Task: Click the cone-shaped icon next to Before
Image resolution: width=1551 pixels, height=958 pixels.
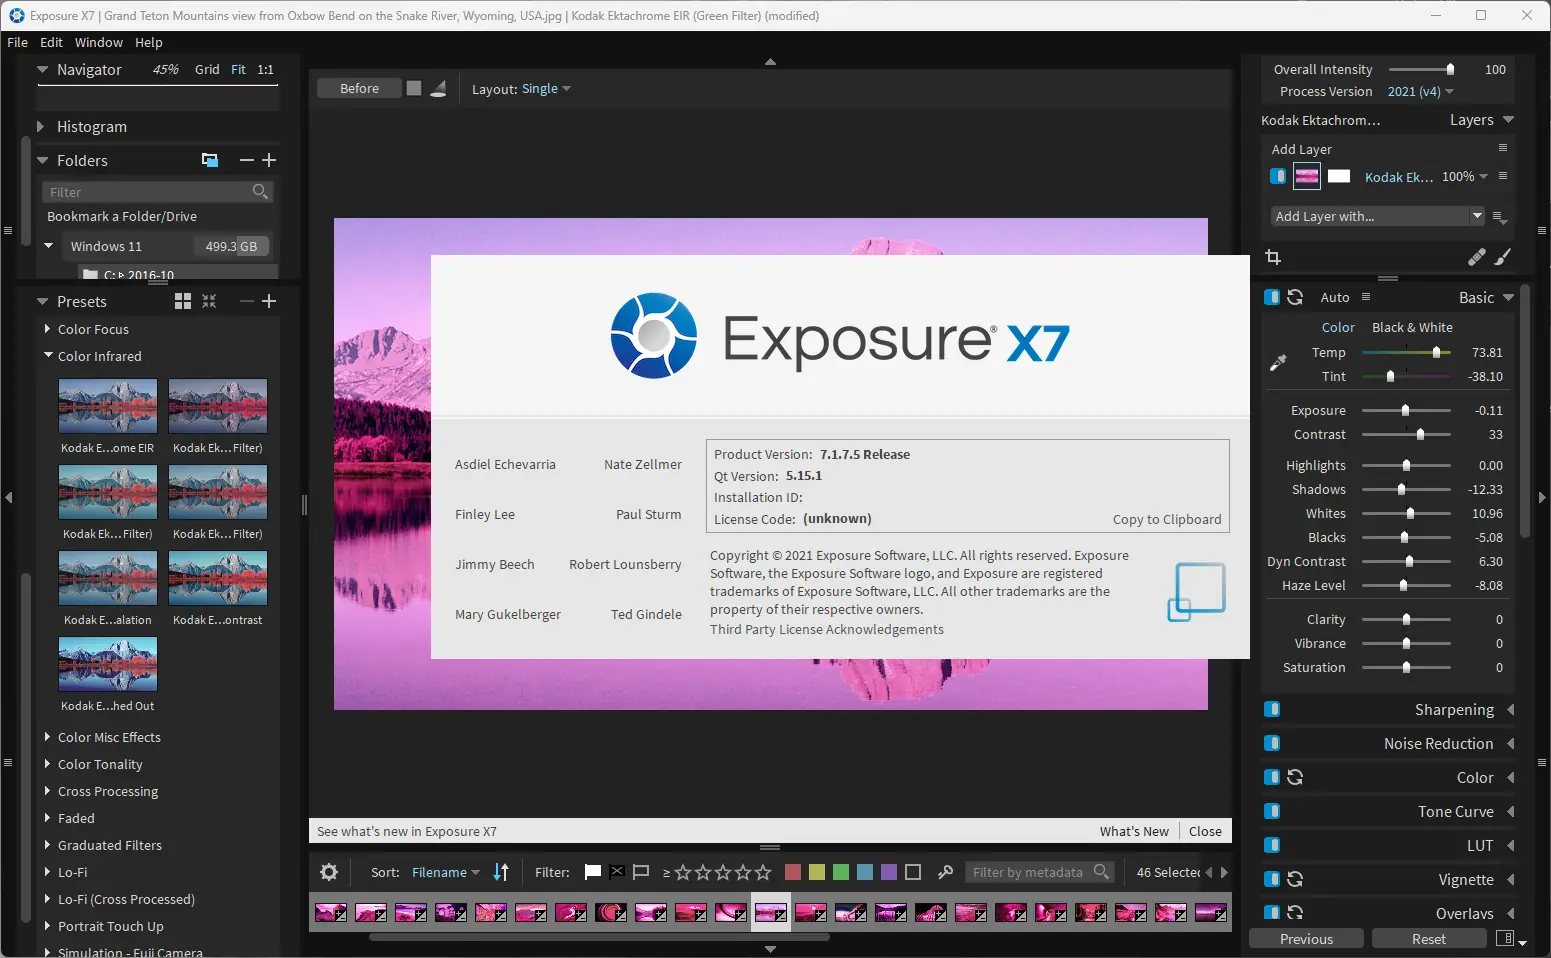Action: click(438, 88)
